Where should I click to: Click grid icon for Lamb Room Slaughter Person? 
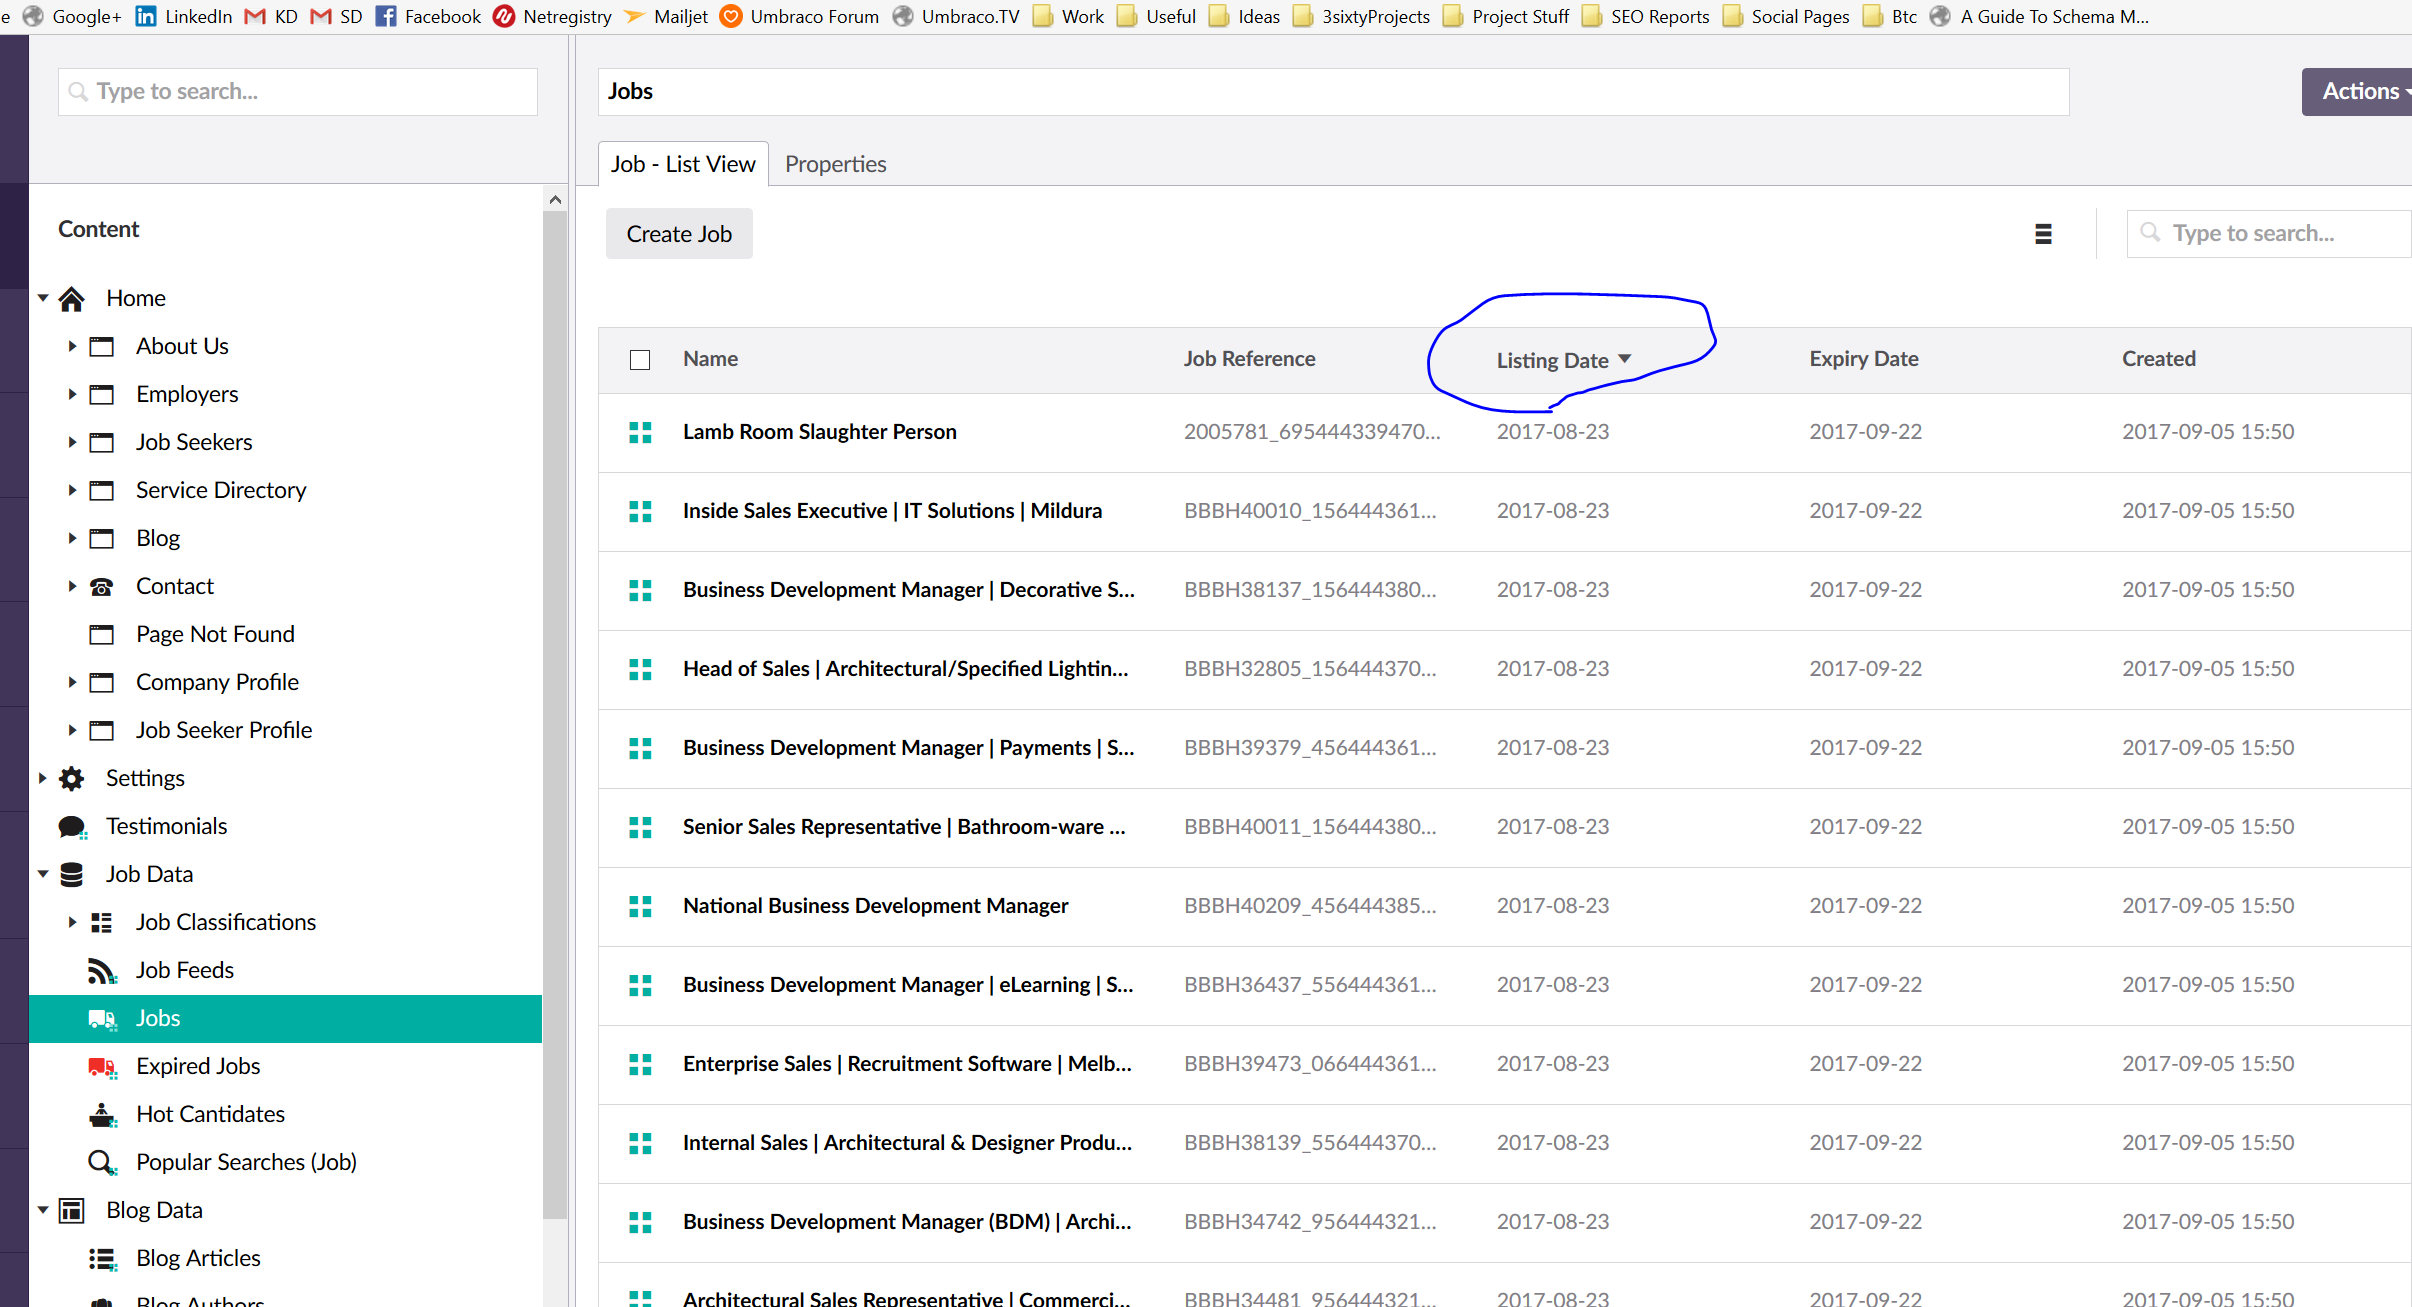point(640,432)
